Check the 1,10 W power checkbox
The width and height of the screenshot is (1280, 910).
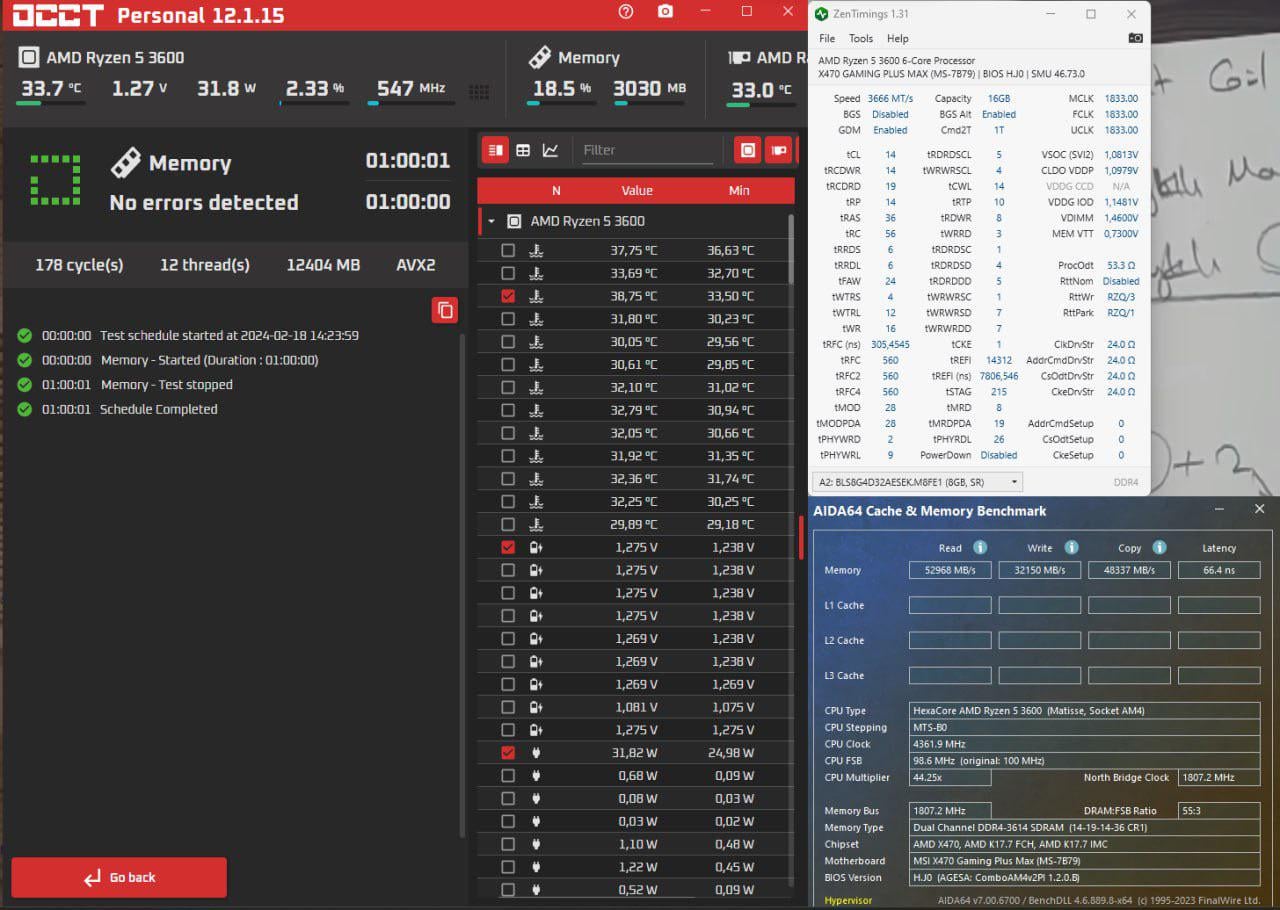click(x=508, y=844)
